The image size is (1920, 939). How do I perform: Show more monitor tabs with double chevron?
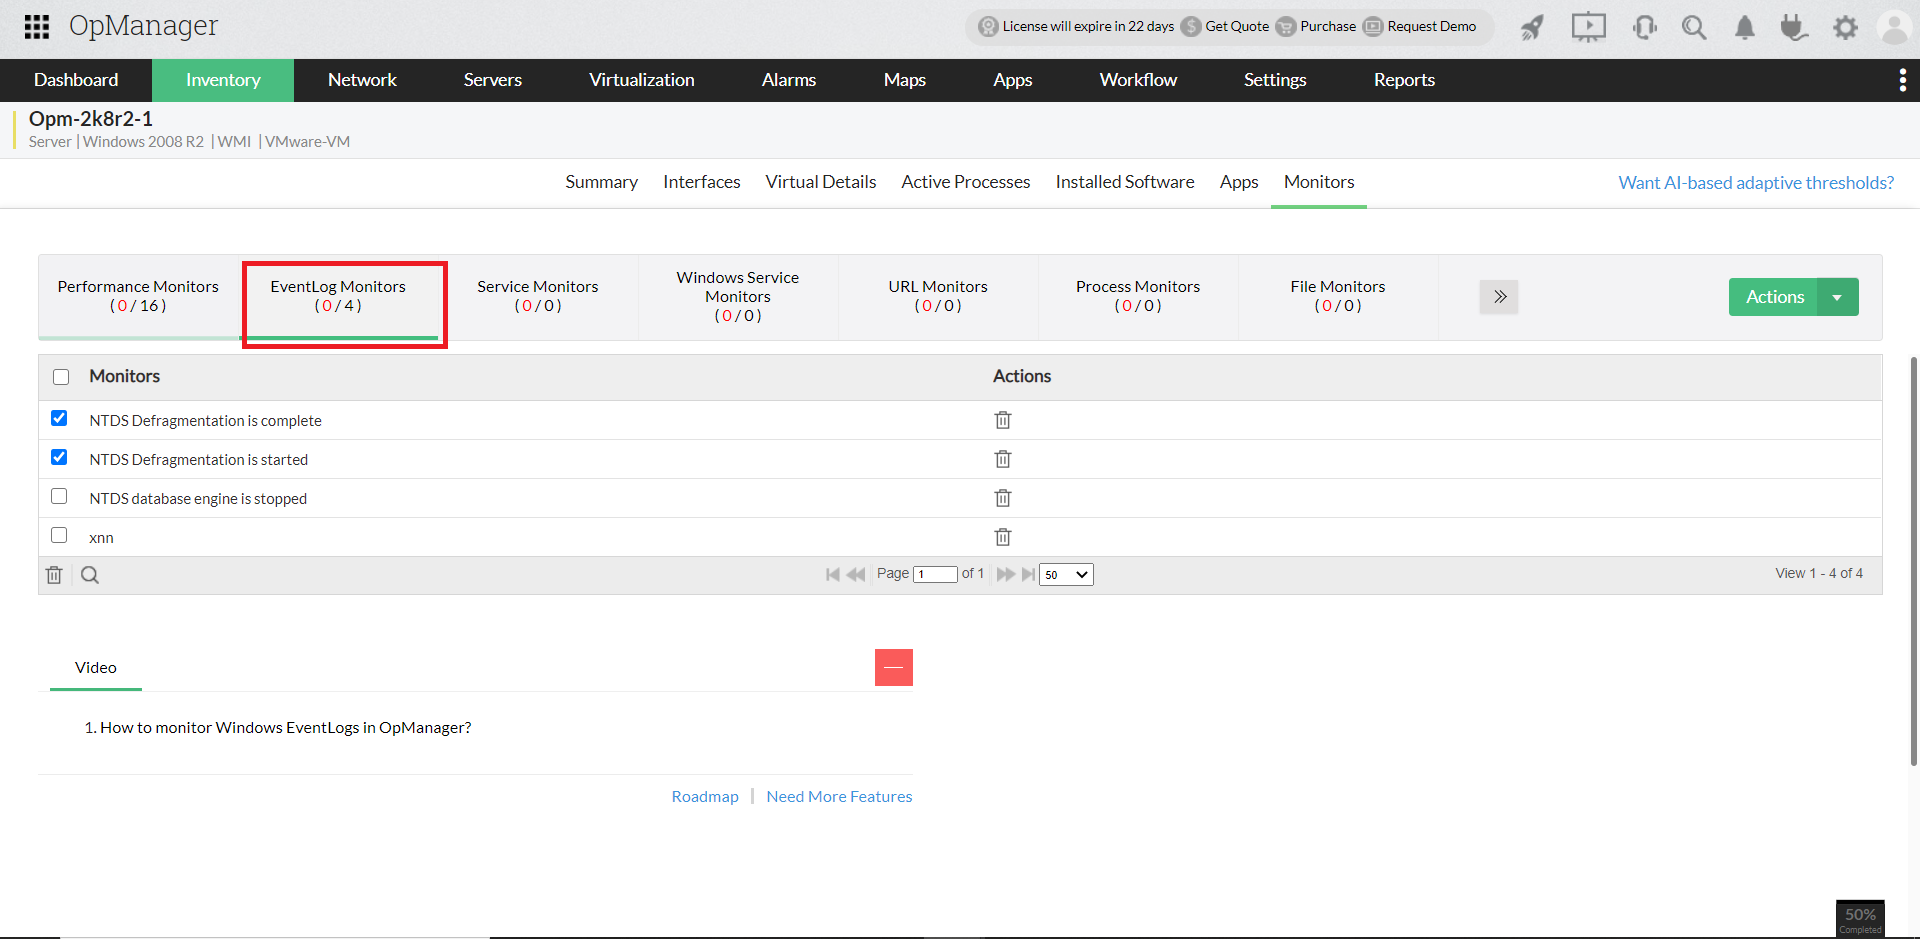click(1499, 297)
